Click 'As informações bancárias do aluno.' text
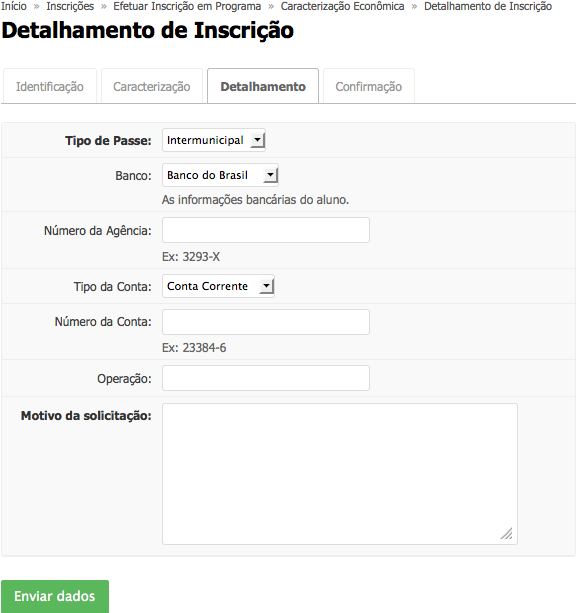The height and width of the screenshot is (613, 578). [x=255, y=200]
